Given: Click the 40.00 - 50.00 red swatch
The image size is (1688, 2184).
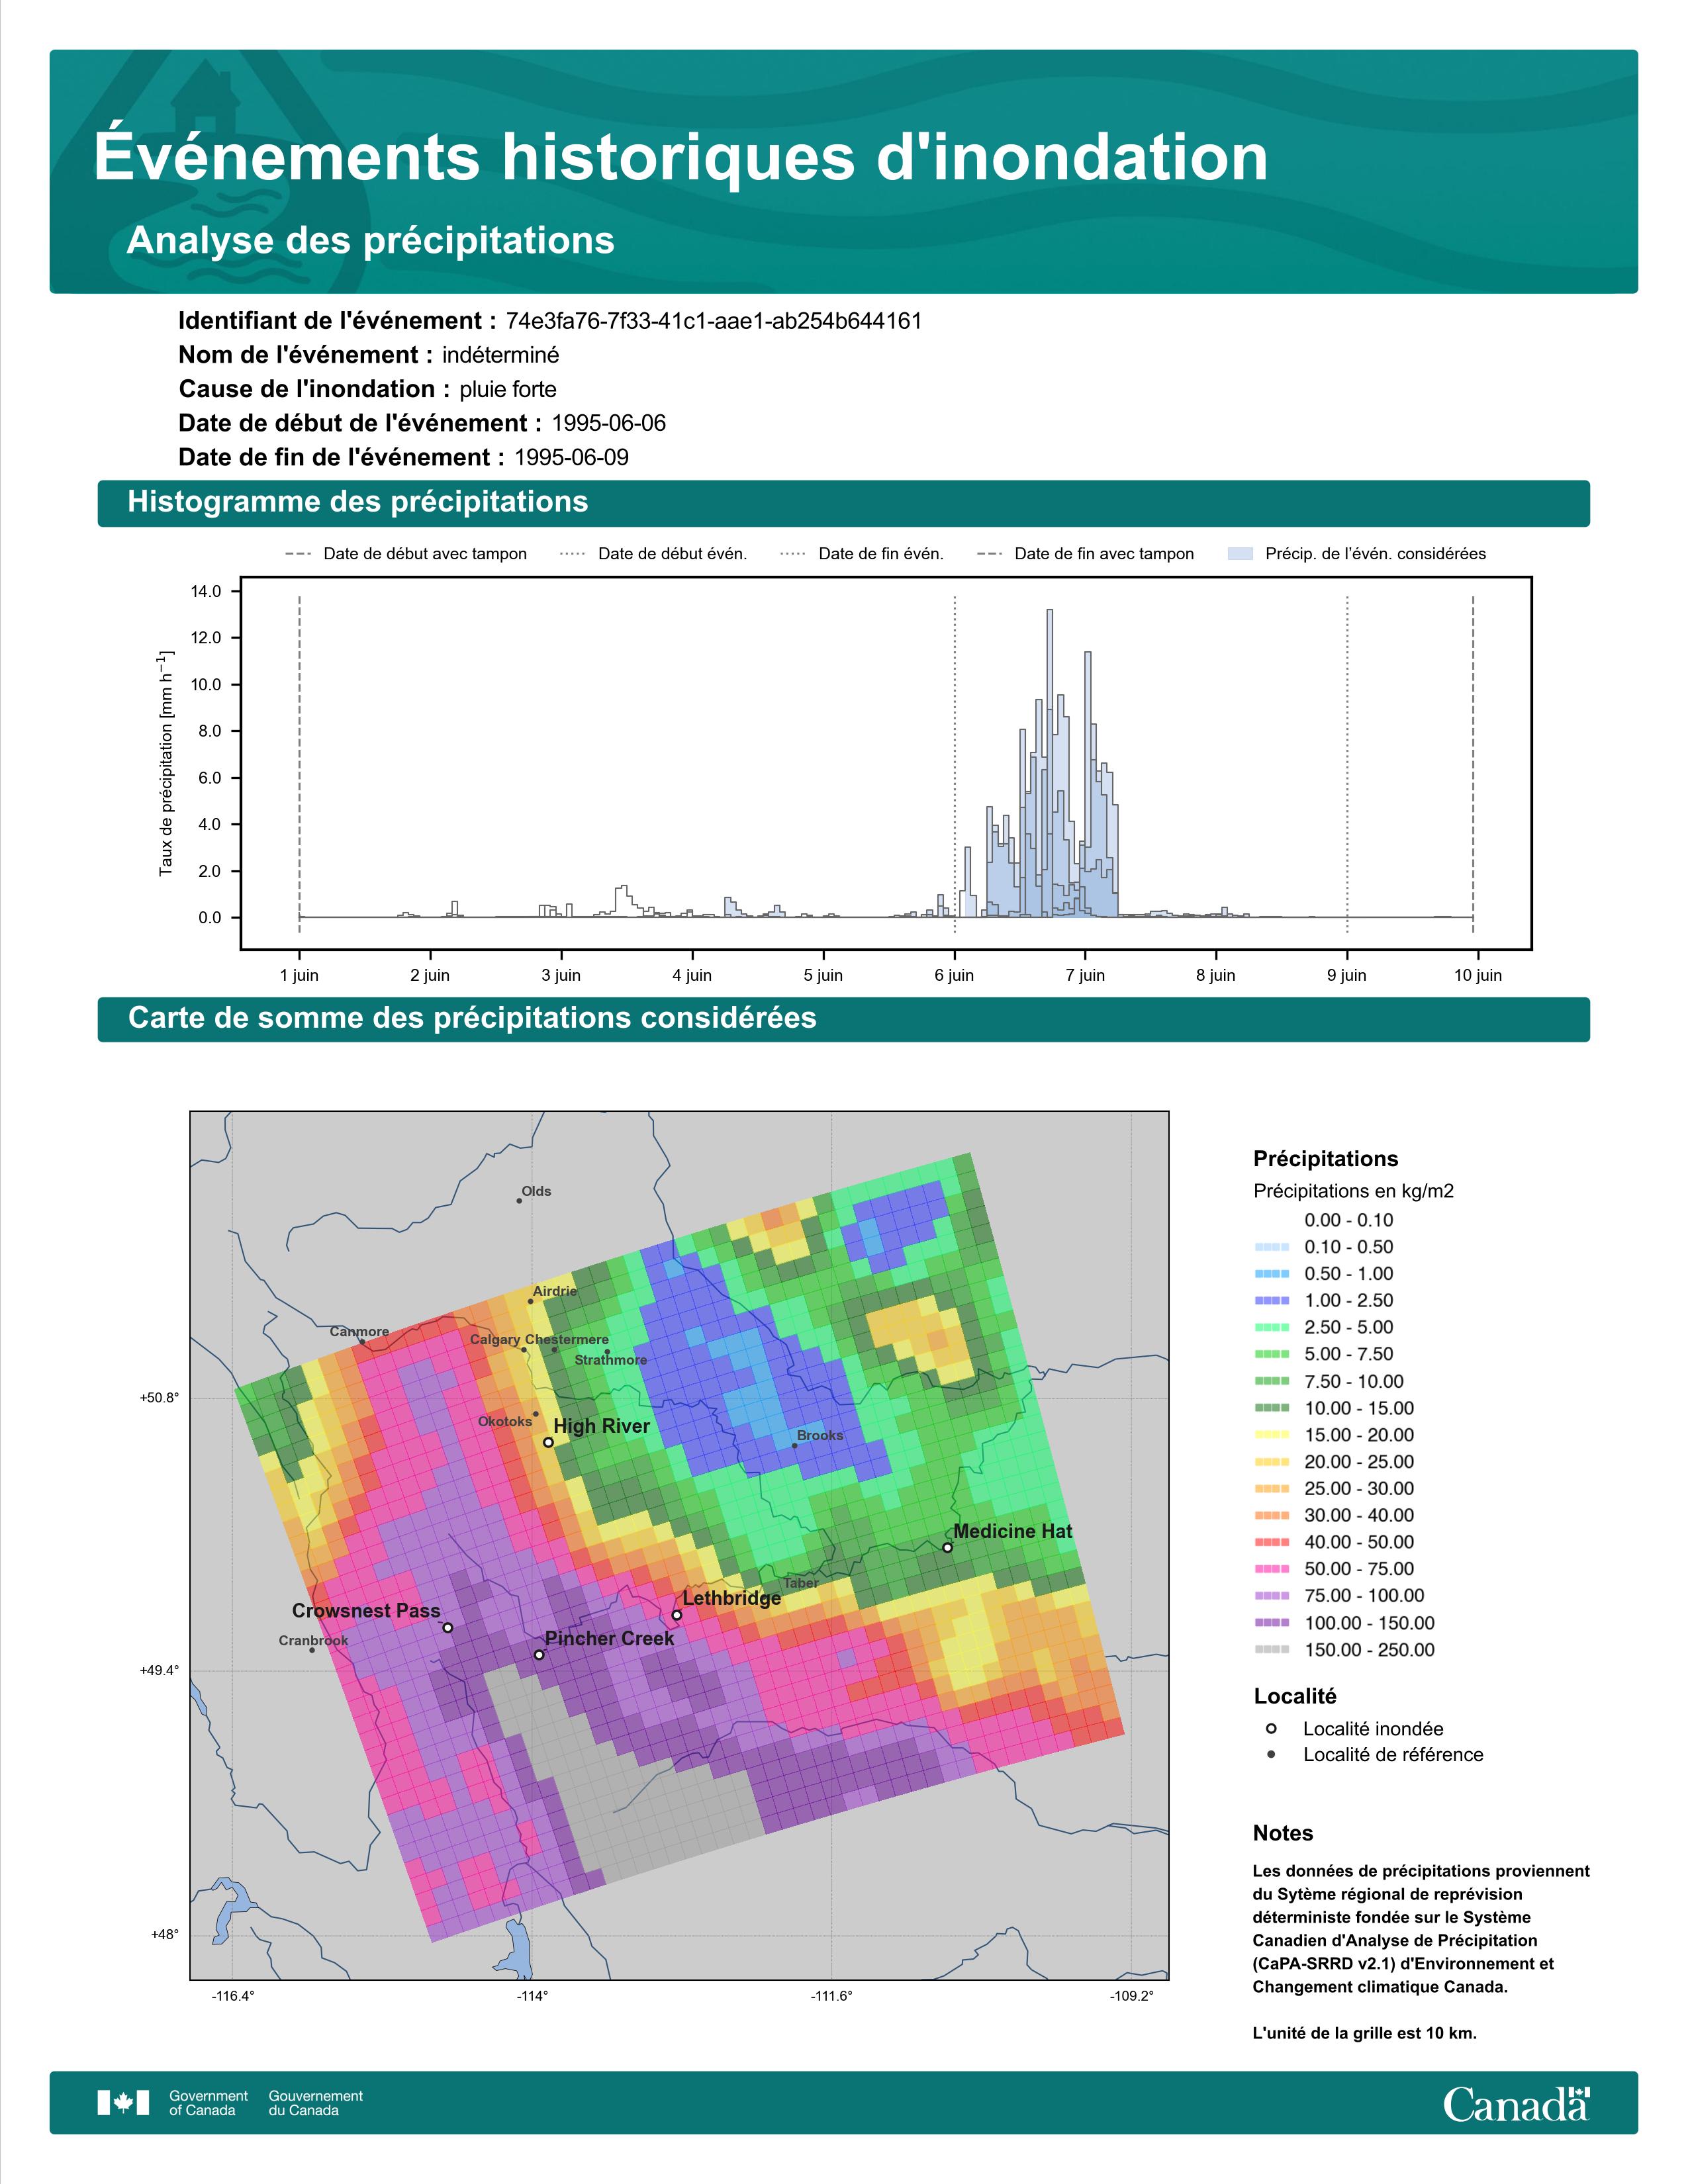Looking at the screenshot, I should (1271, 1542).
